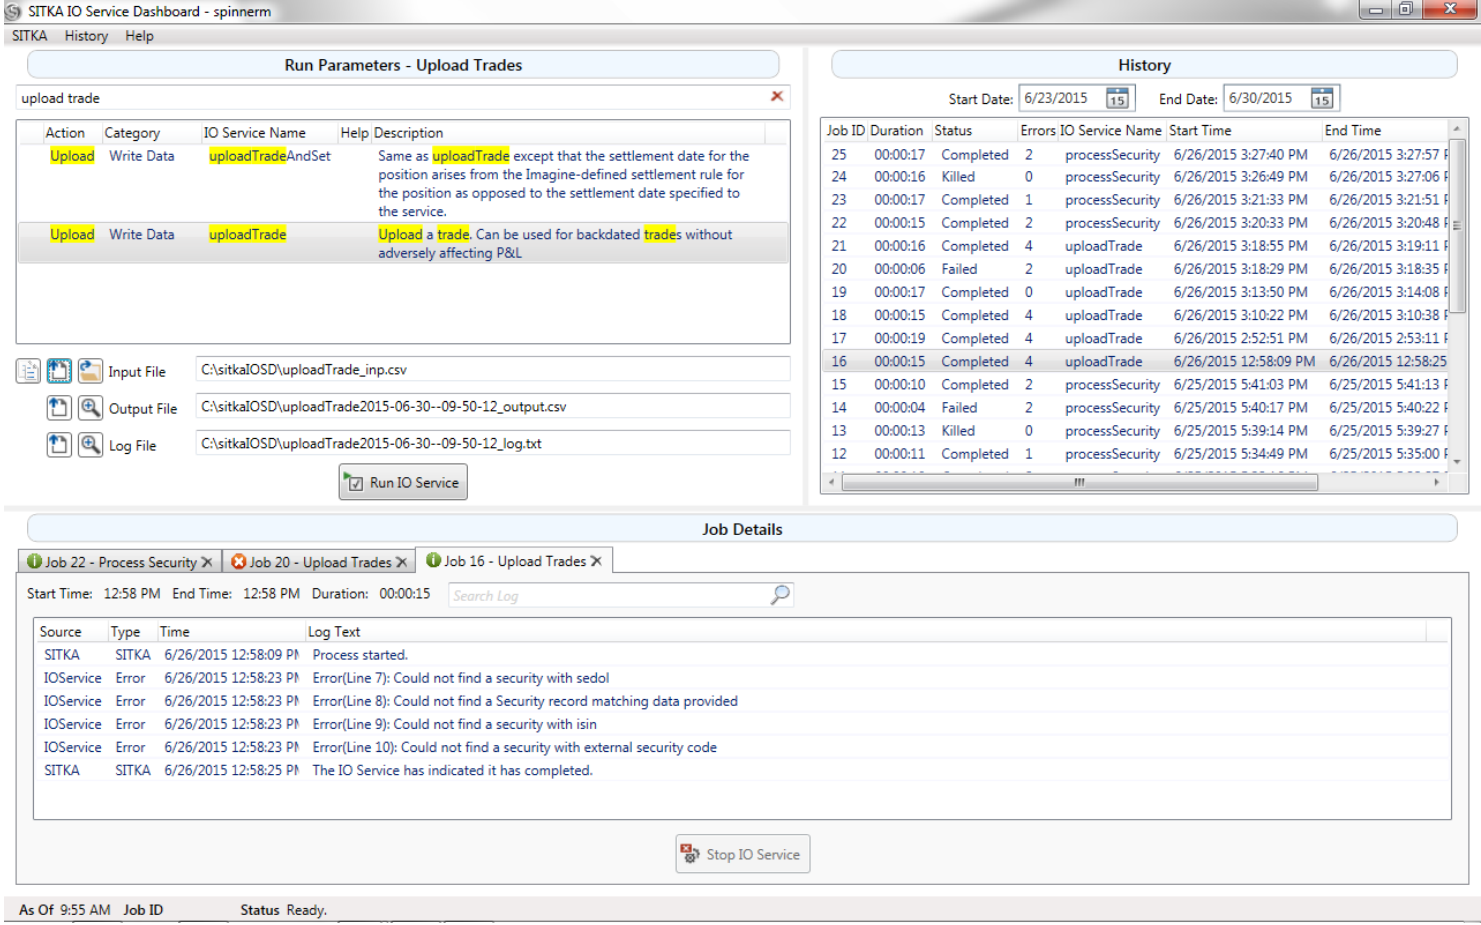Click the magnifier icon next to Output File
The width and height of the screenshot is (1481, 925).
point(90,408)
